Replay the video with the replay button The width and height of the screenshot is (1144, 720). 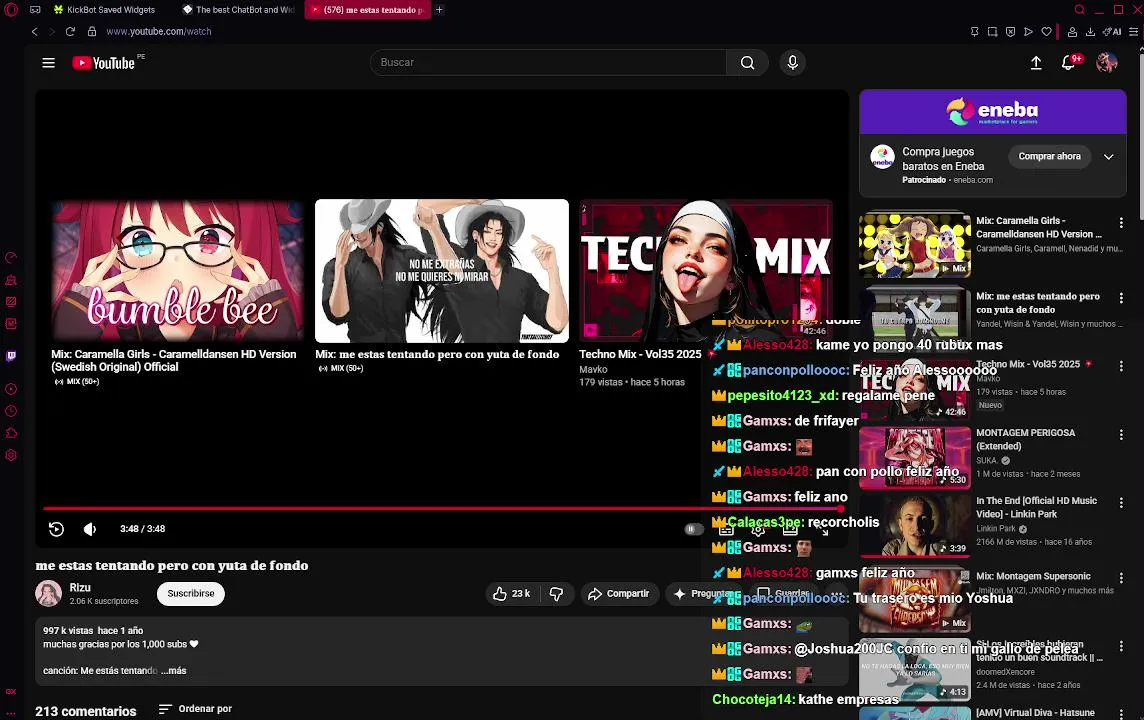(56, 529)
